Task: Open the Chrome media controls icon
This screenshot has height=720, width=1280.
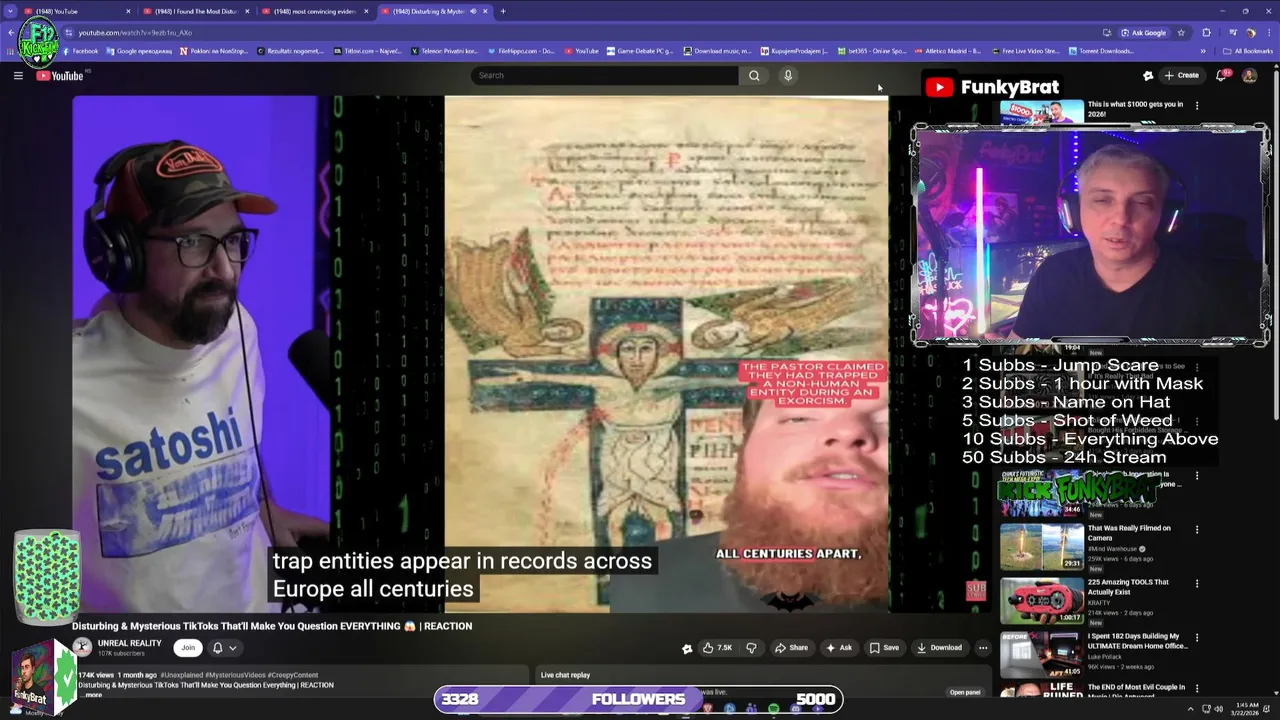Action: pos(1234,32)
